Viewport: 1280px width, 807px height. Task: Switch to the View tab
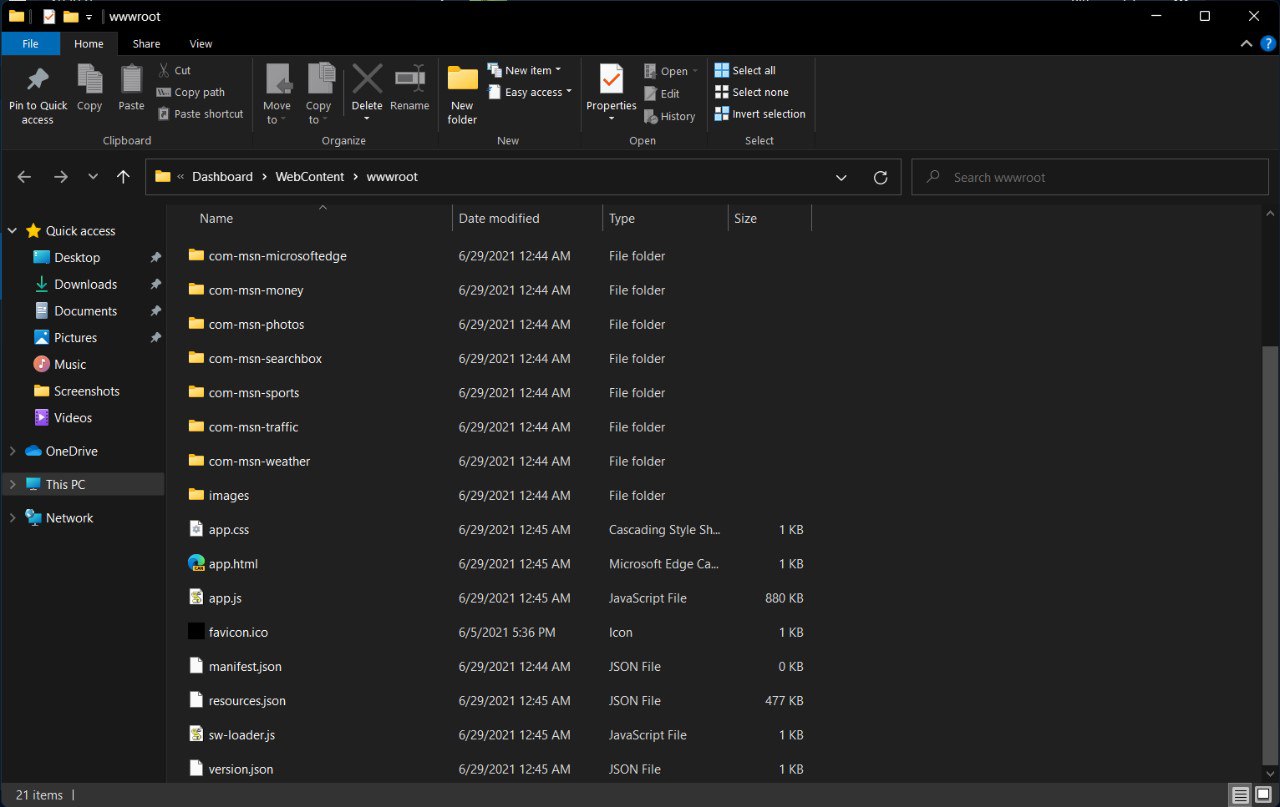pos(201,44)
